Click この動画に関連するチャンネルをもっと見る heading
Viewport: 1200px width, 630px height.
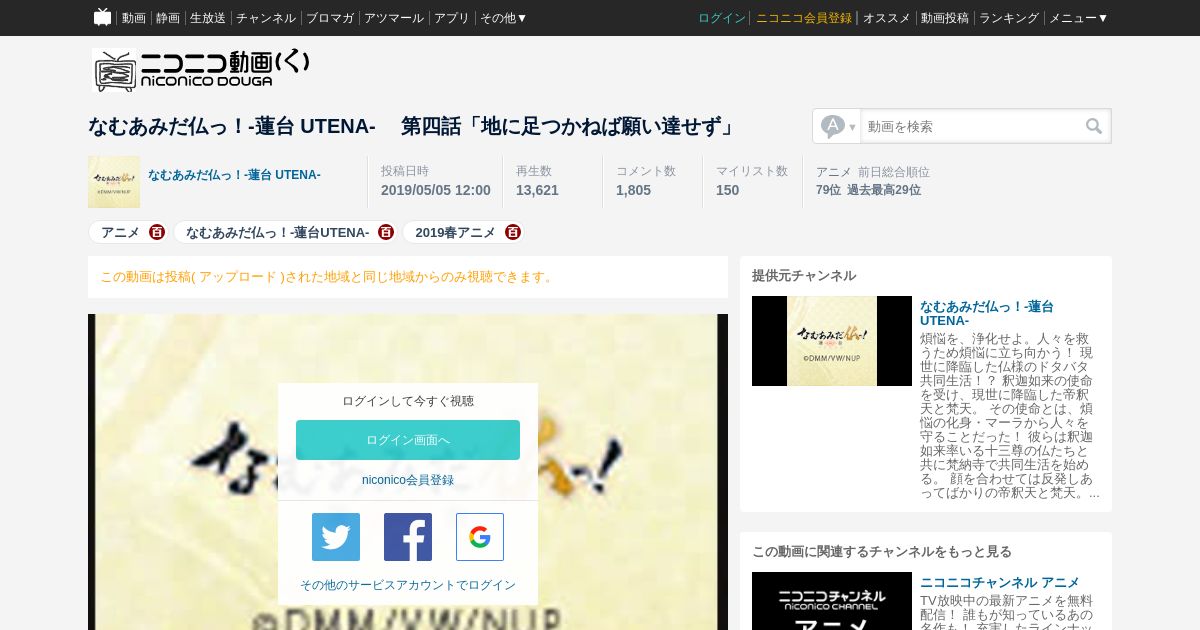coord(882,552)
